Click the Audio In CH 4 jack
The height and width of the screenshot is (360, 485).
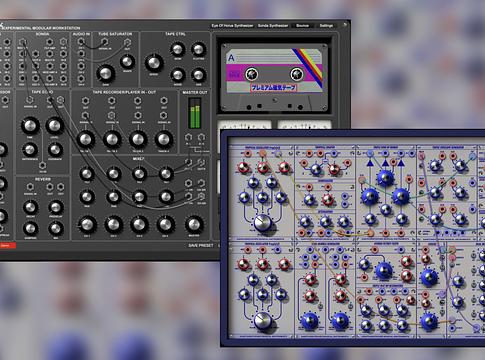tap(81, 78)
